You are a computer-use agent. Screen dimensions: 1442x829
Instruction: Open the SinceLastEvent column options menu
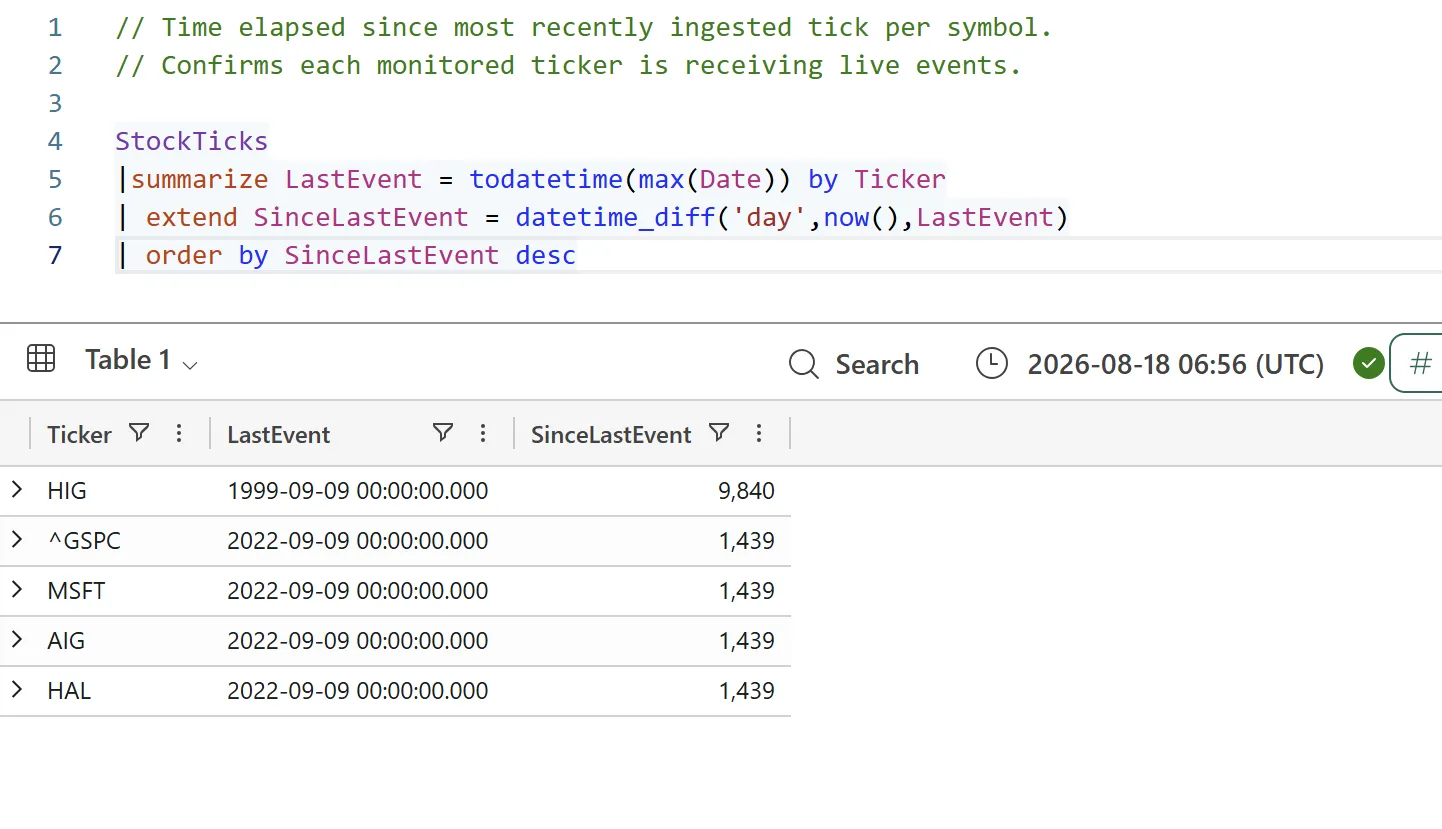(759, 433)
